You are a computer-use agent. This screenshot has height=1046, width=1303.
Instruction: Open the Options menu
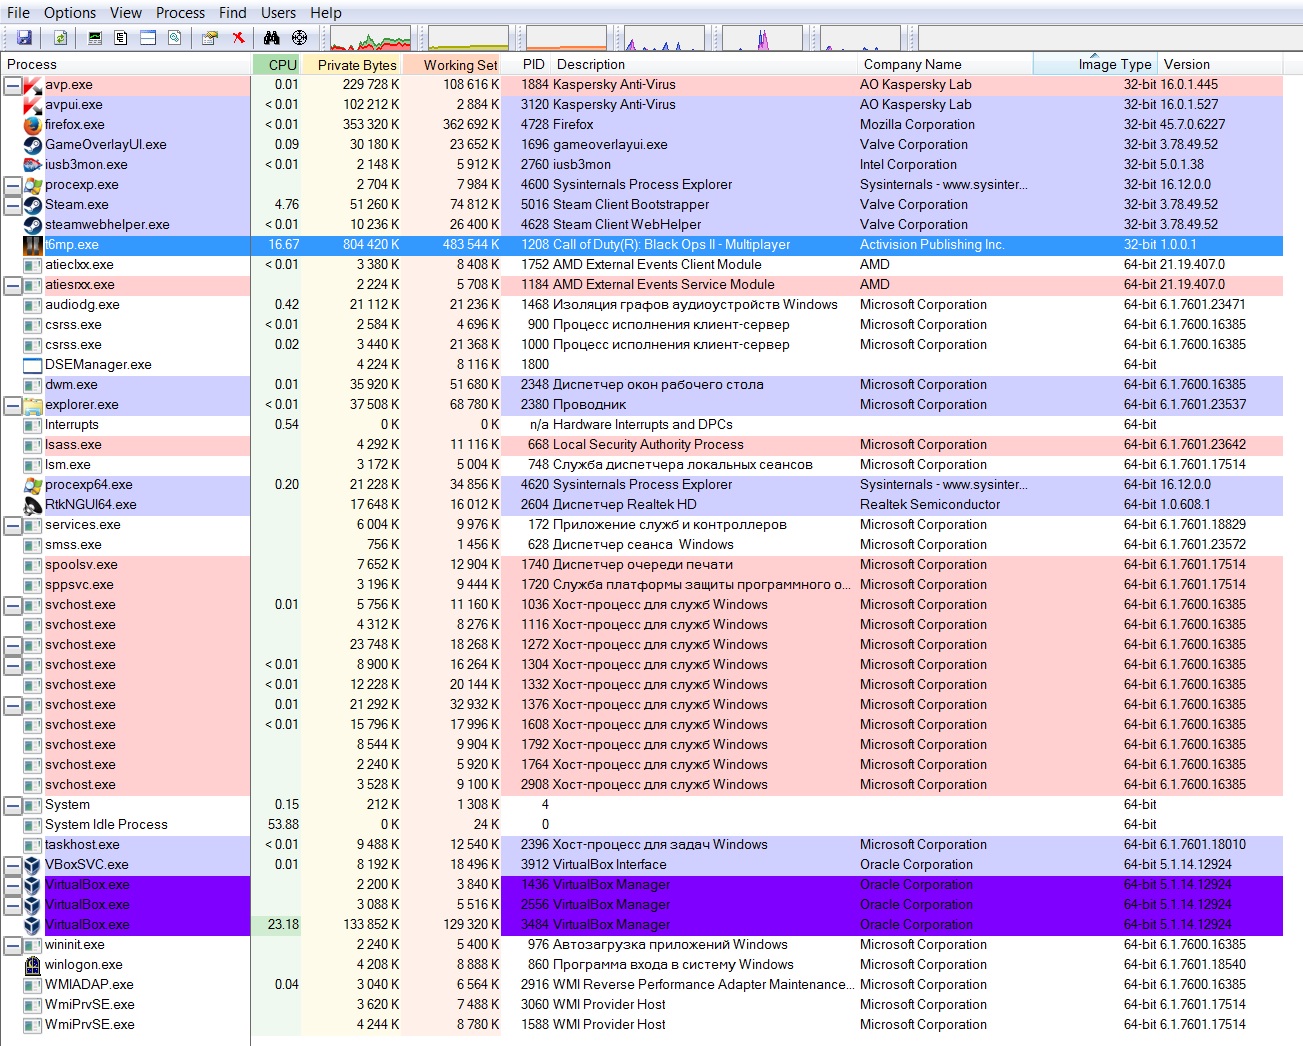coord(70,13)
